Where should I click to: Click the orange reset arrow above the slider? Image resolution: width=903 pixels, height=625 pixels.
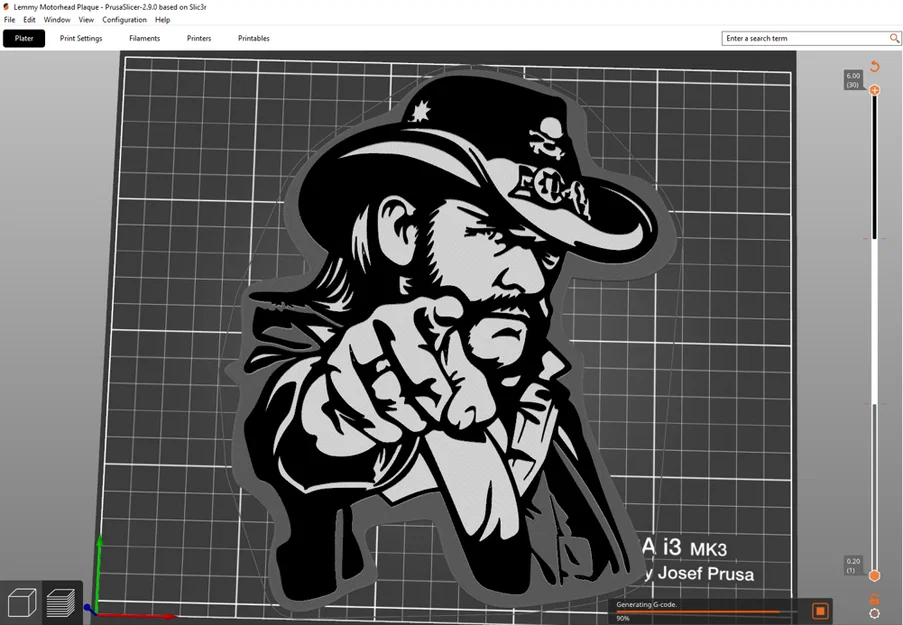pyautogui.click(x=874, y=66)
